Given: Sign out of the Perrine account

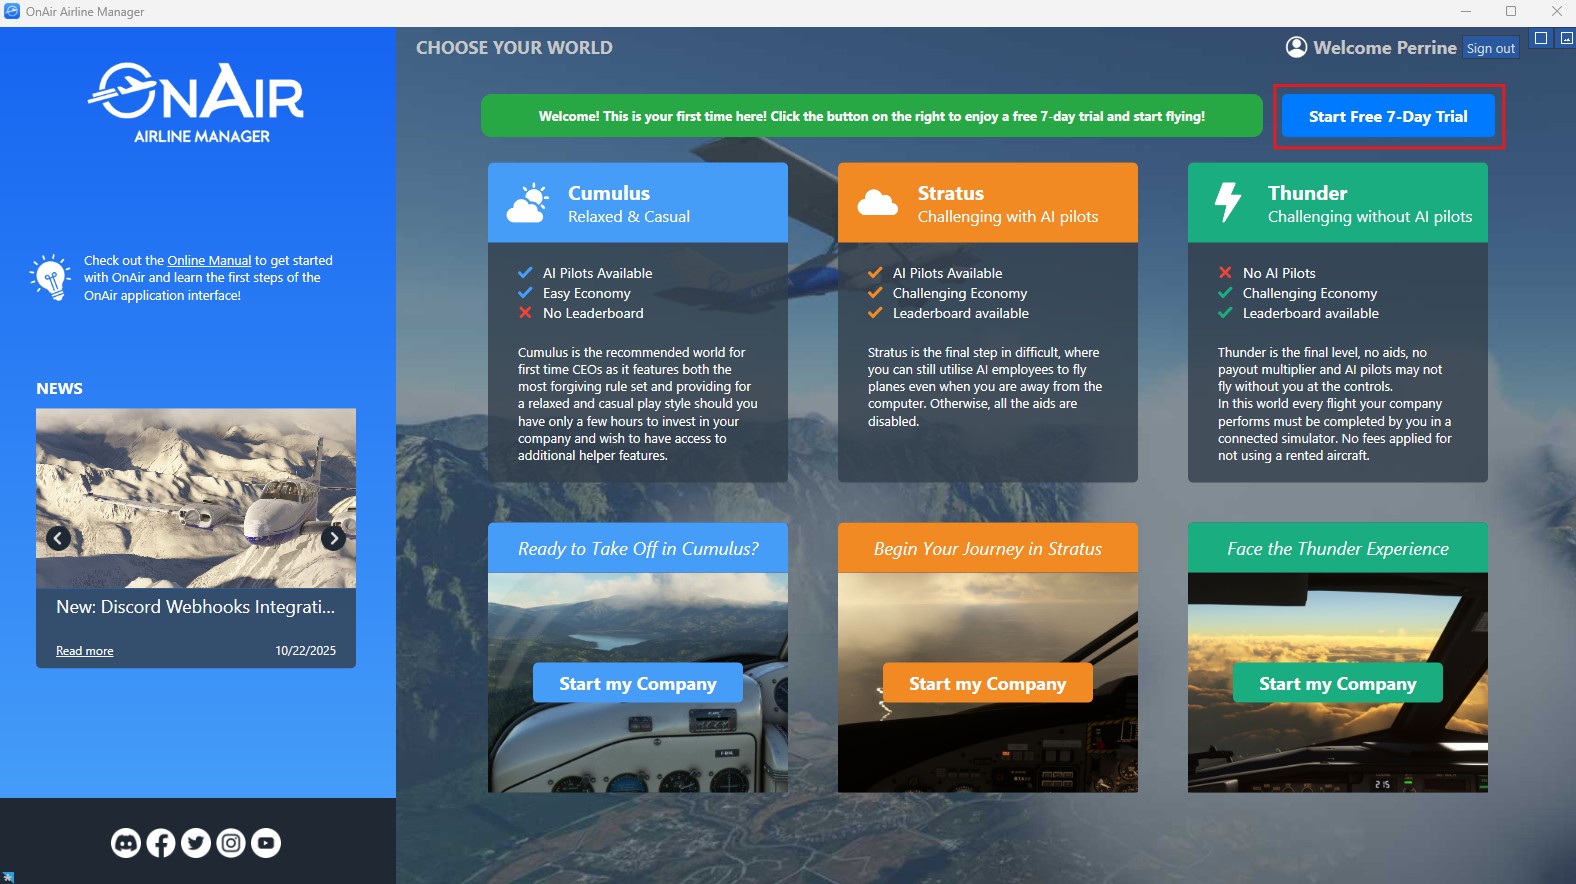Looking at the screenshot, I should click(x=1490, y=48).
